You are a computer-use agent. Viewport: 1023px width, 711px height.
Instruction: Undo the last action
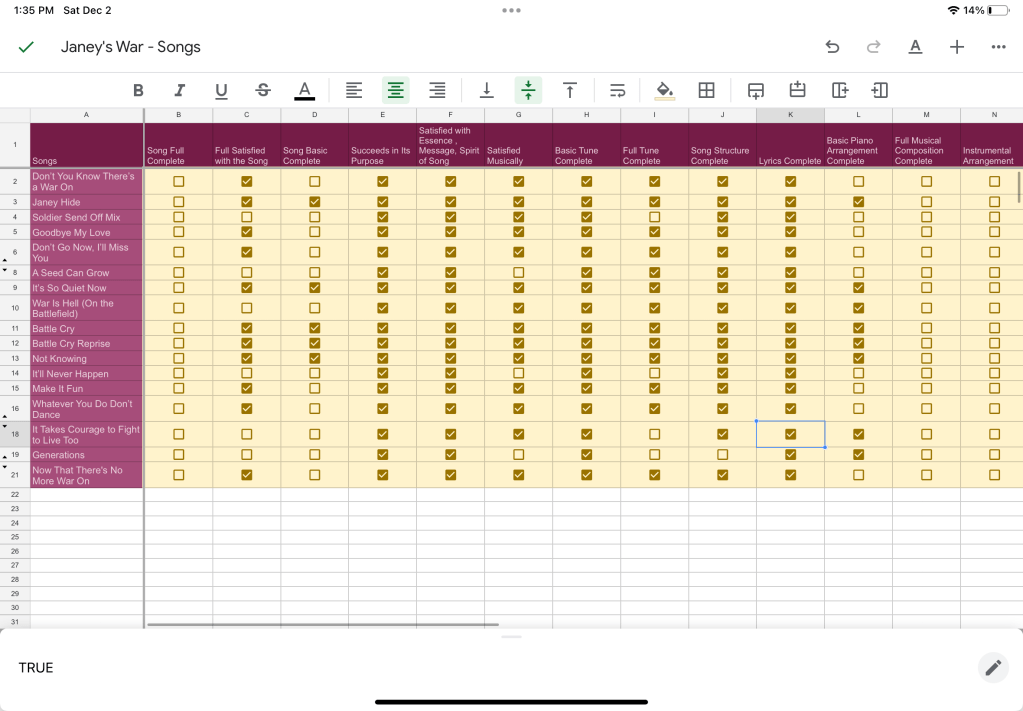tap(832, 47)
